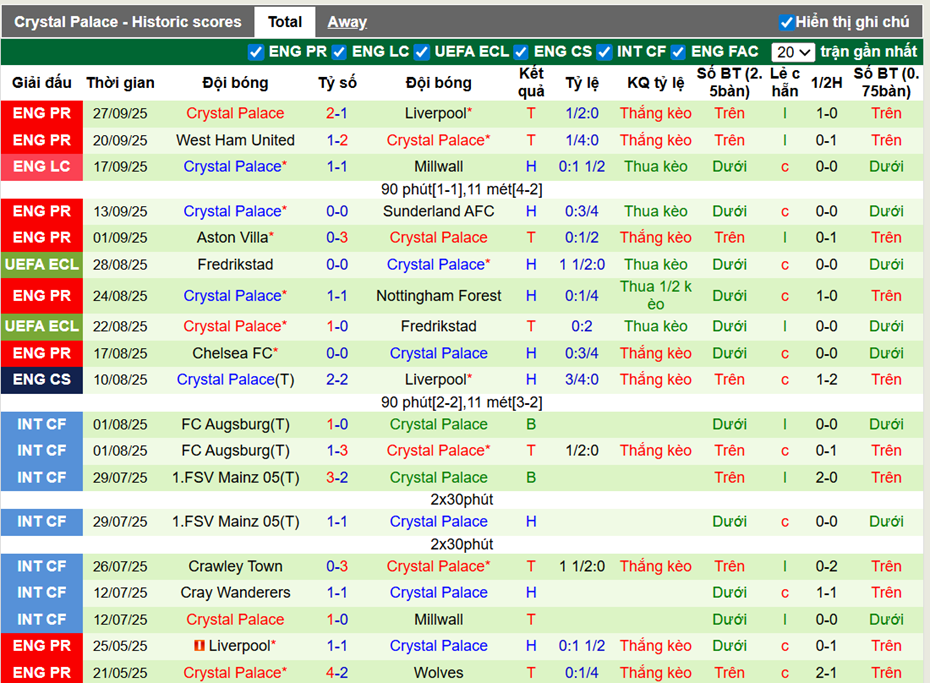Viewport: 930px width, 683px height.
Task: Click the 3-2 score against 1.FSV Mainz 05
Action: coord(337,477)
